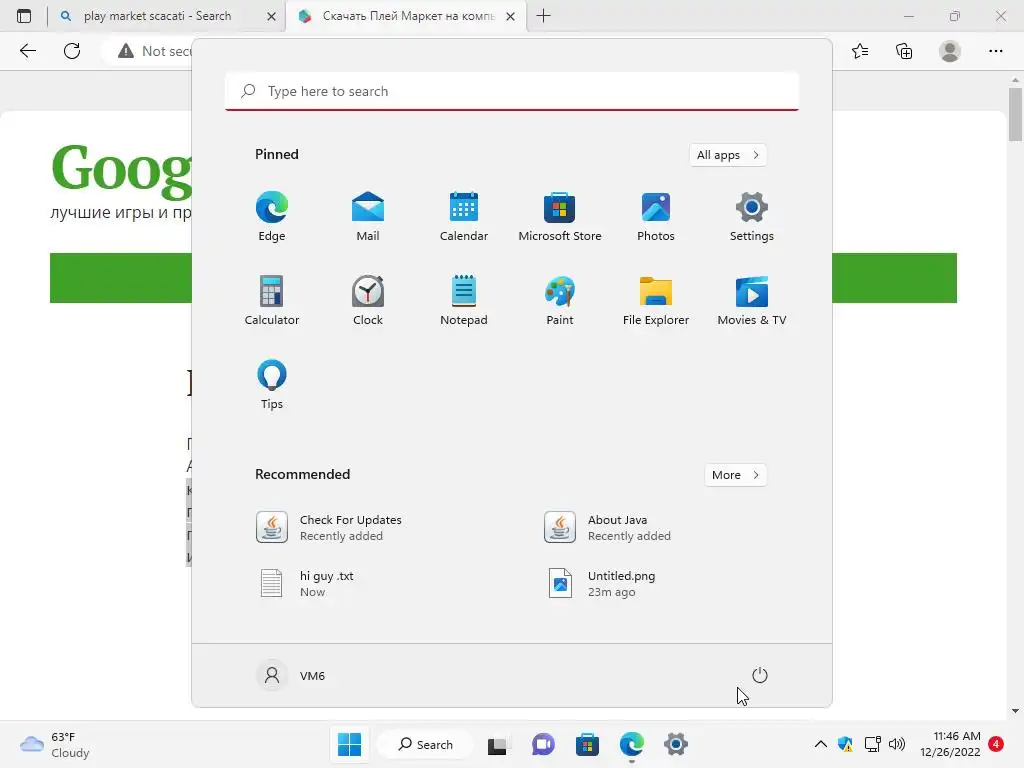Close the play market scacati tab
Image resolution: width=1024 pixels, height=768 pixels.
point(272,16)
